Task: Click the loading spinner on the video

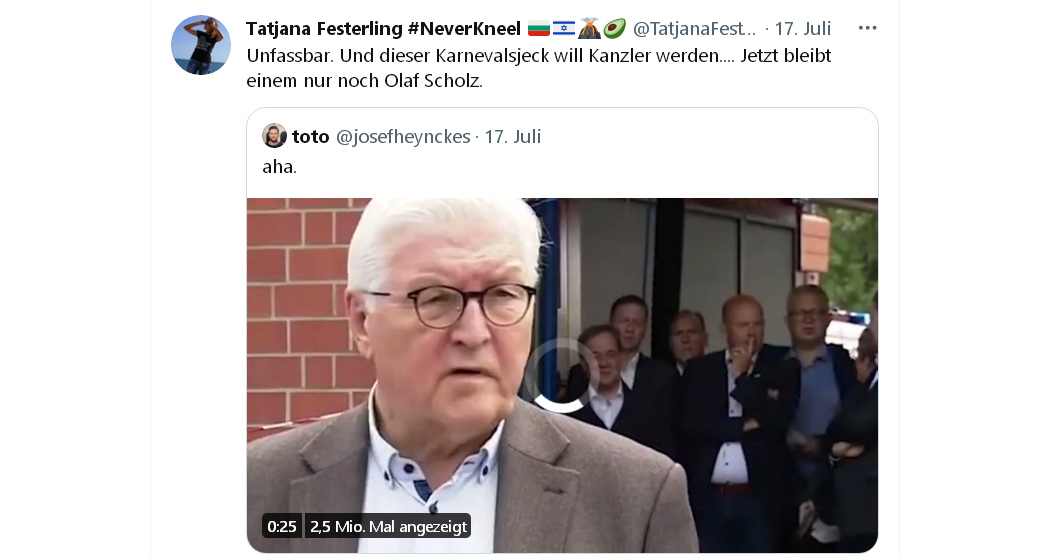Action: [x=562, y=376]
